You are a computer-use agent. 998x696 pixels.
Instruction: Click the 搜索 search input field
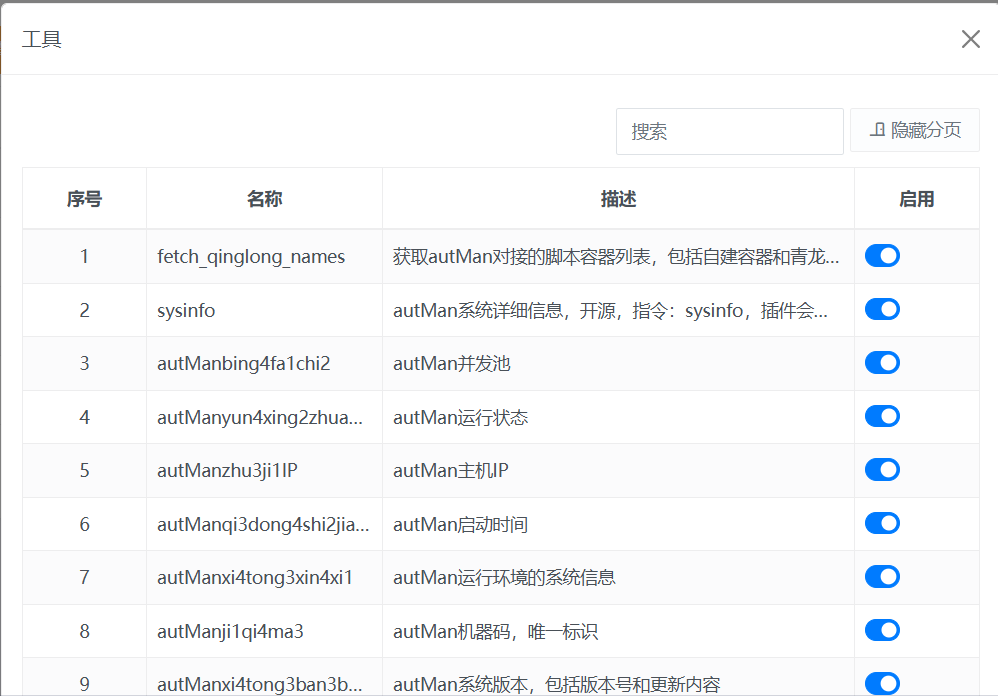(x=729, y=131)
